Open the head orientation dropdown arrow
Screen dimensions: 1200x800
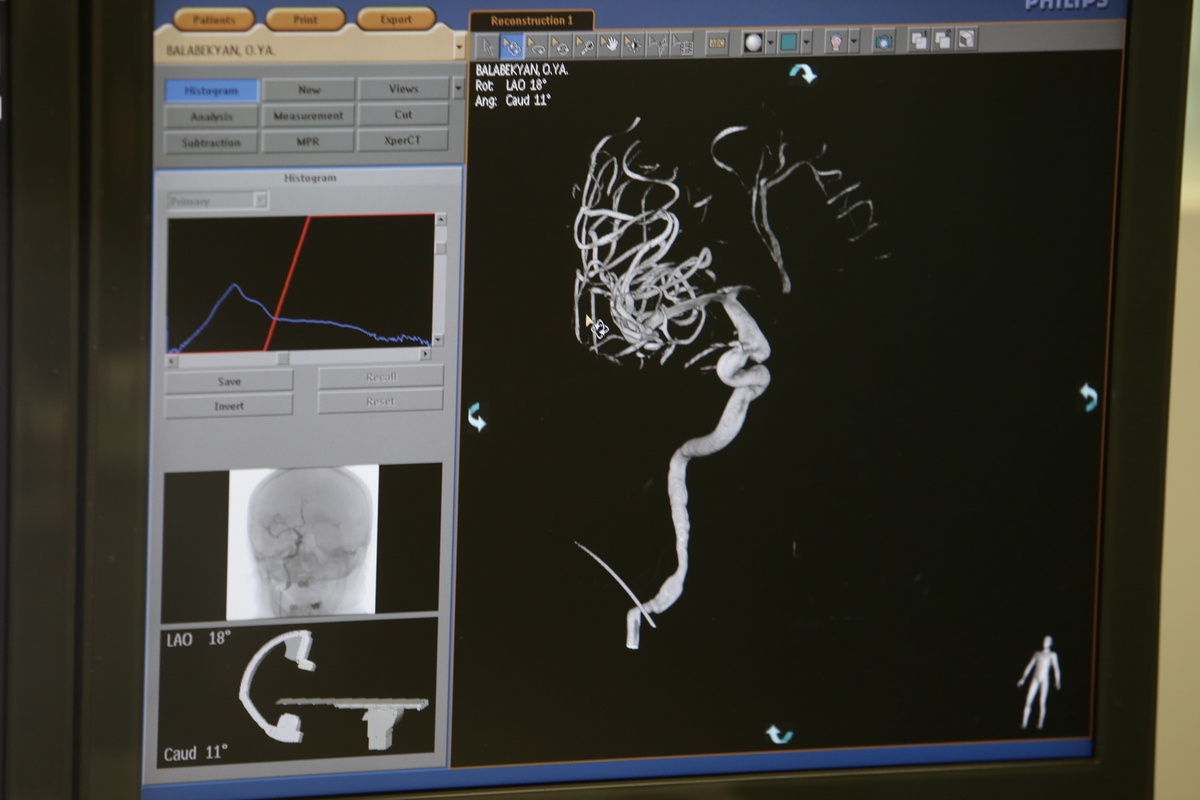click(854, 42)
